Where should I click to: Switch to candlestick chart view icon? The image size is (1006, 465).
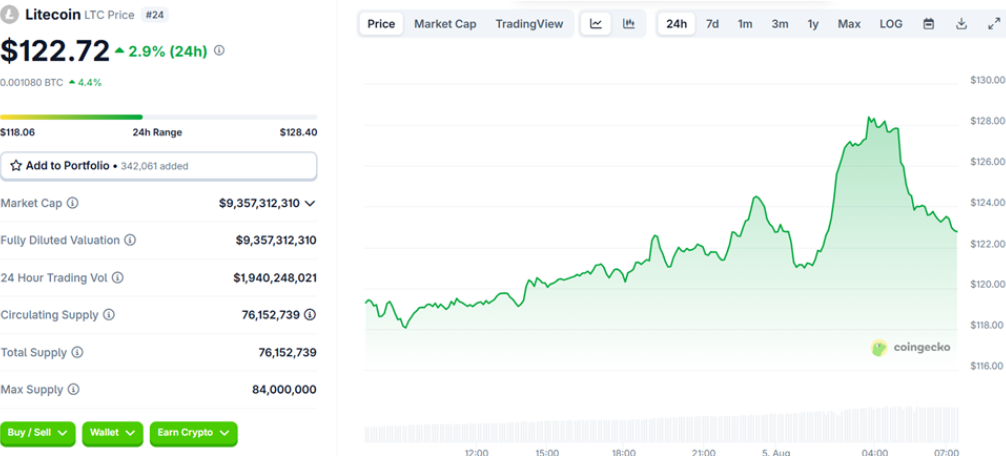pos(629,24)
